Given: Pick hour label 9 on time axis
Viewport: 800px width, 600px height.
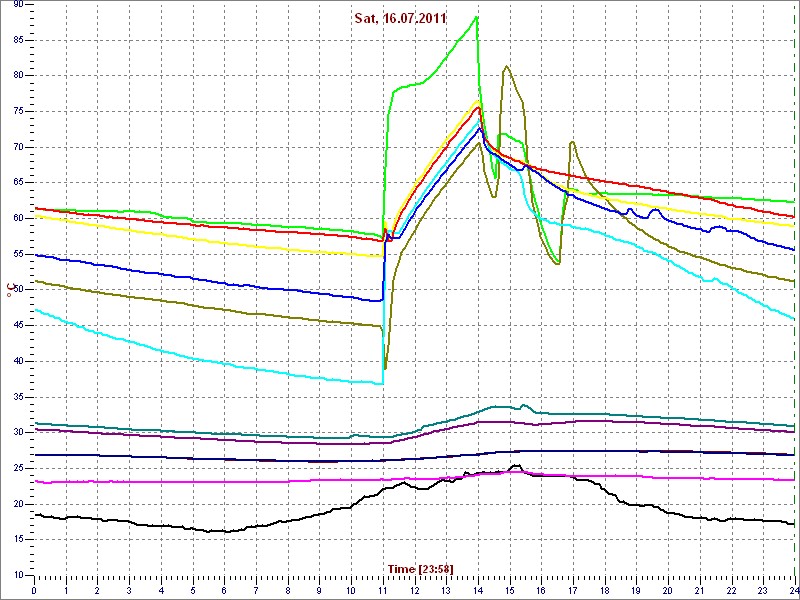Looking at the screenshot, I should [x=319, y=589].
